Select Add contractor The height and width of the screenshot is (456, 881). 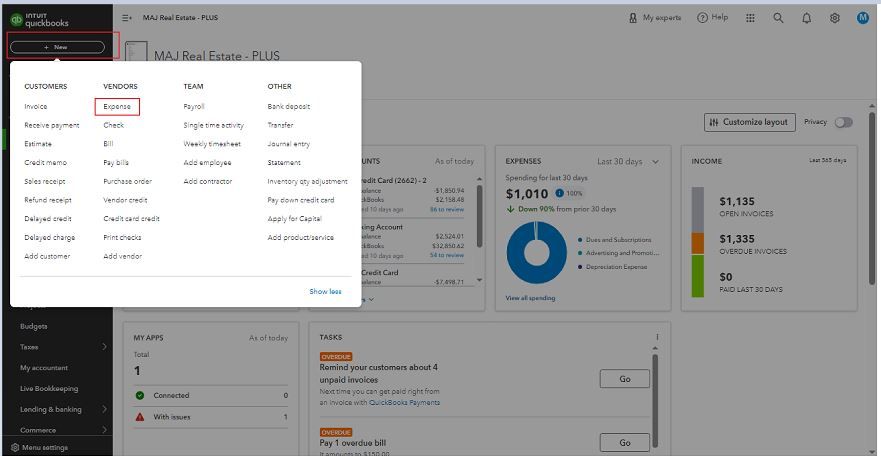[x=207, y=181]
